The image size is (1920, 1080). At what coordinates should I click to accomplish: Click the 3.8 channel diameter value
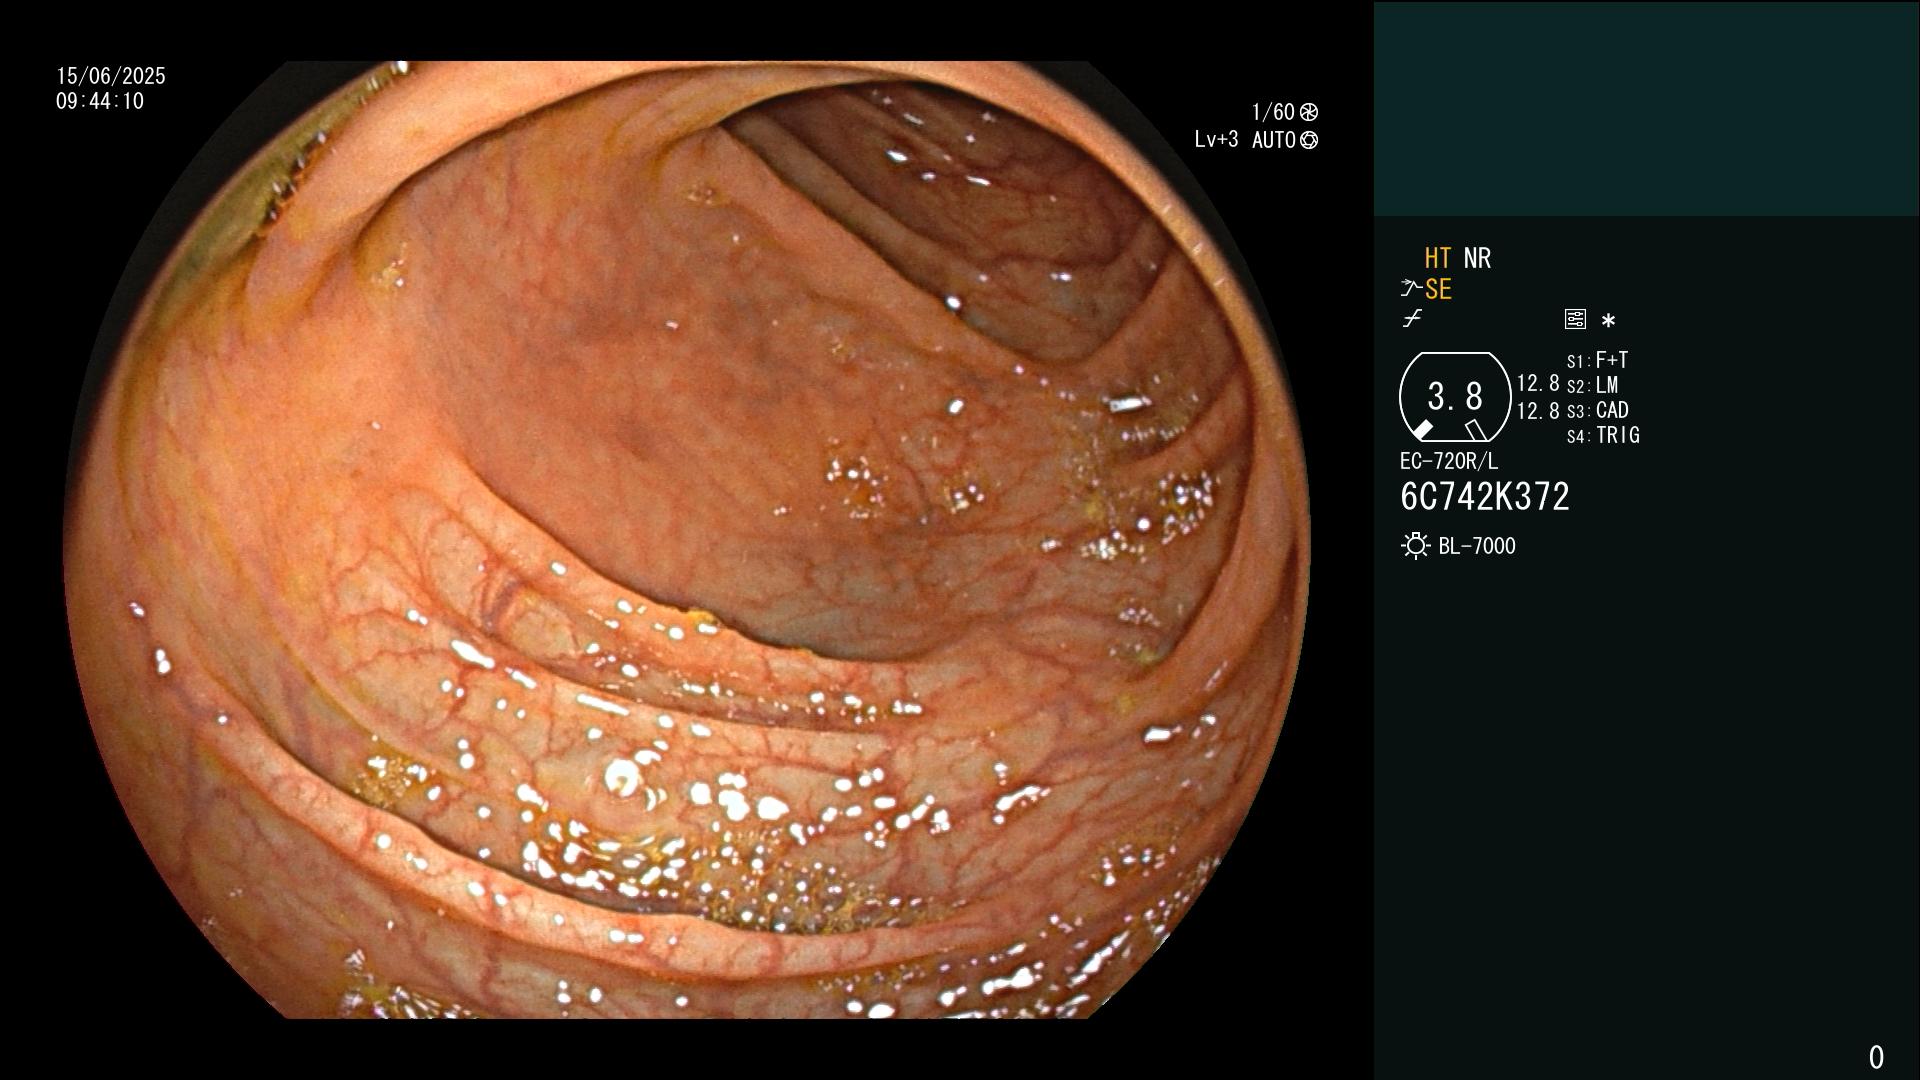(1455, 396)
